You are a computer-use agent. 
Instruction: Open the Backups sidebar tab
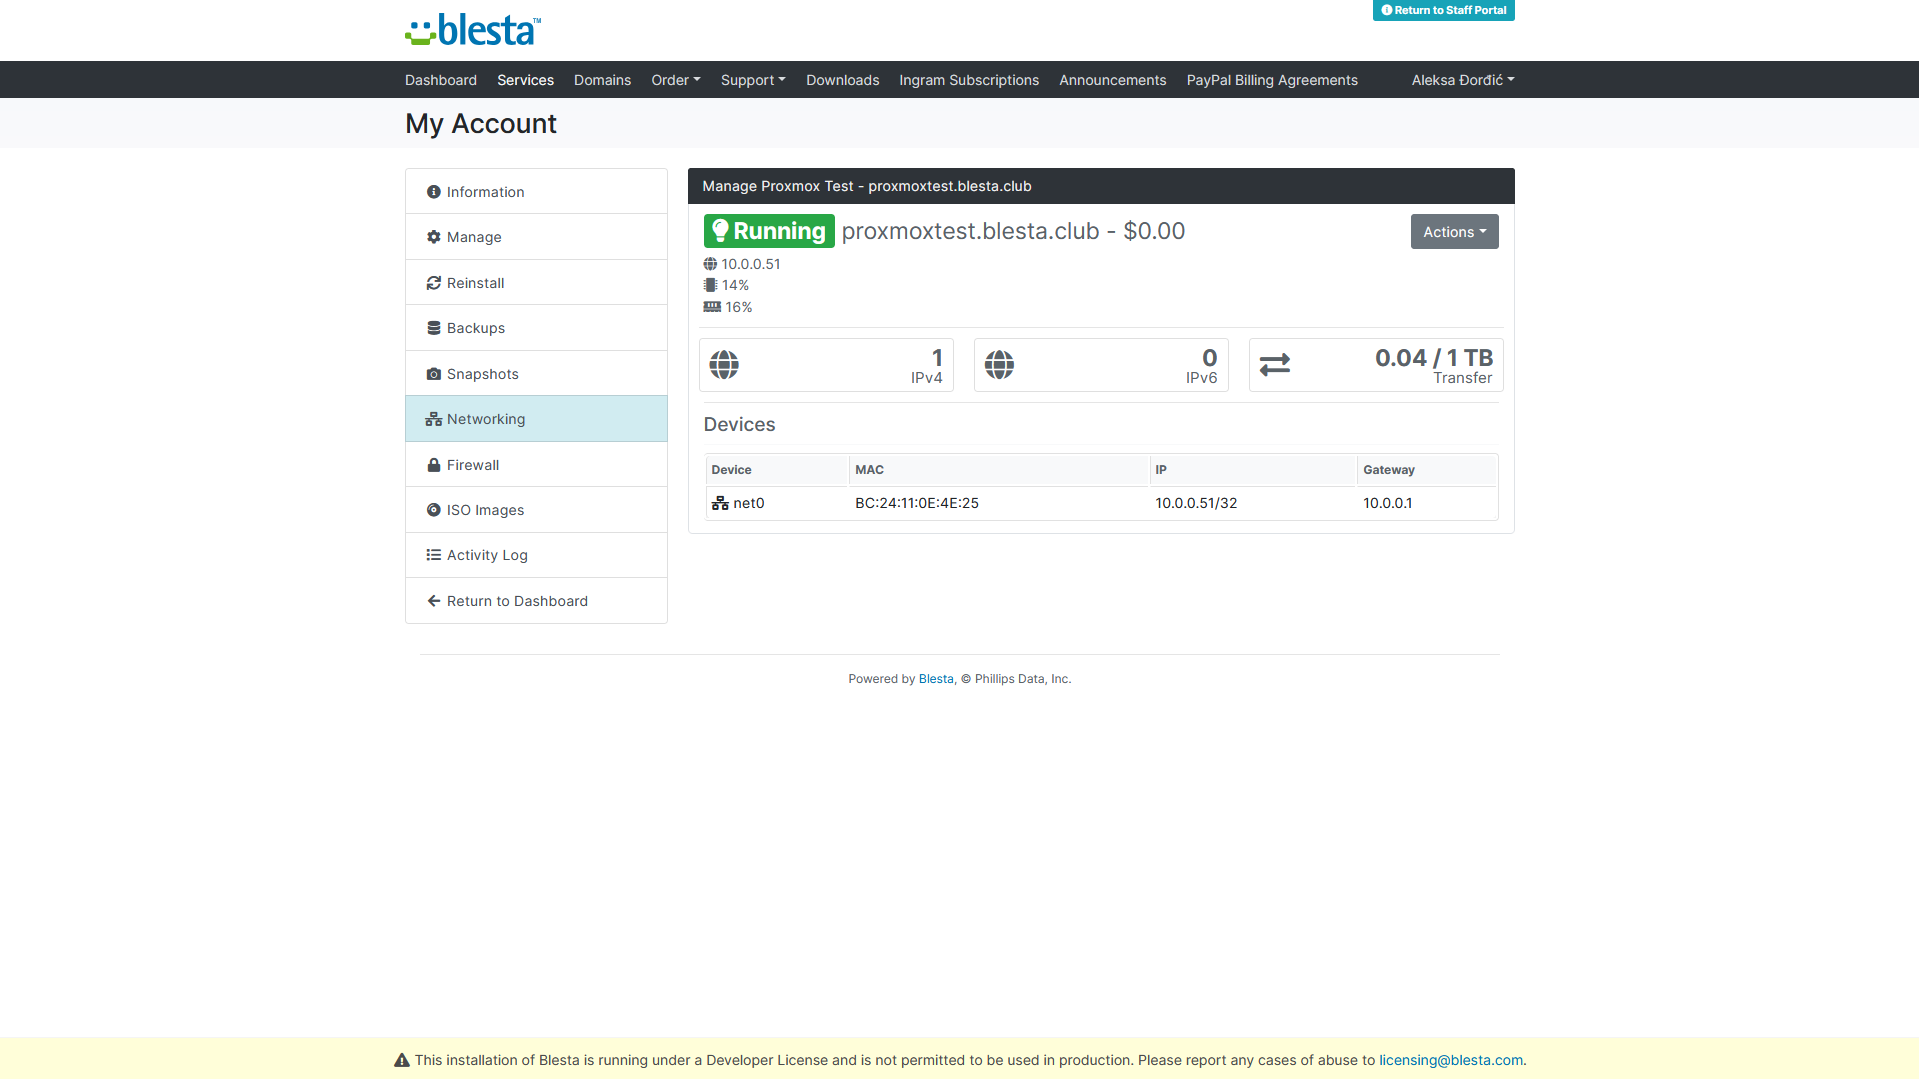click(x=536, y=328)
